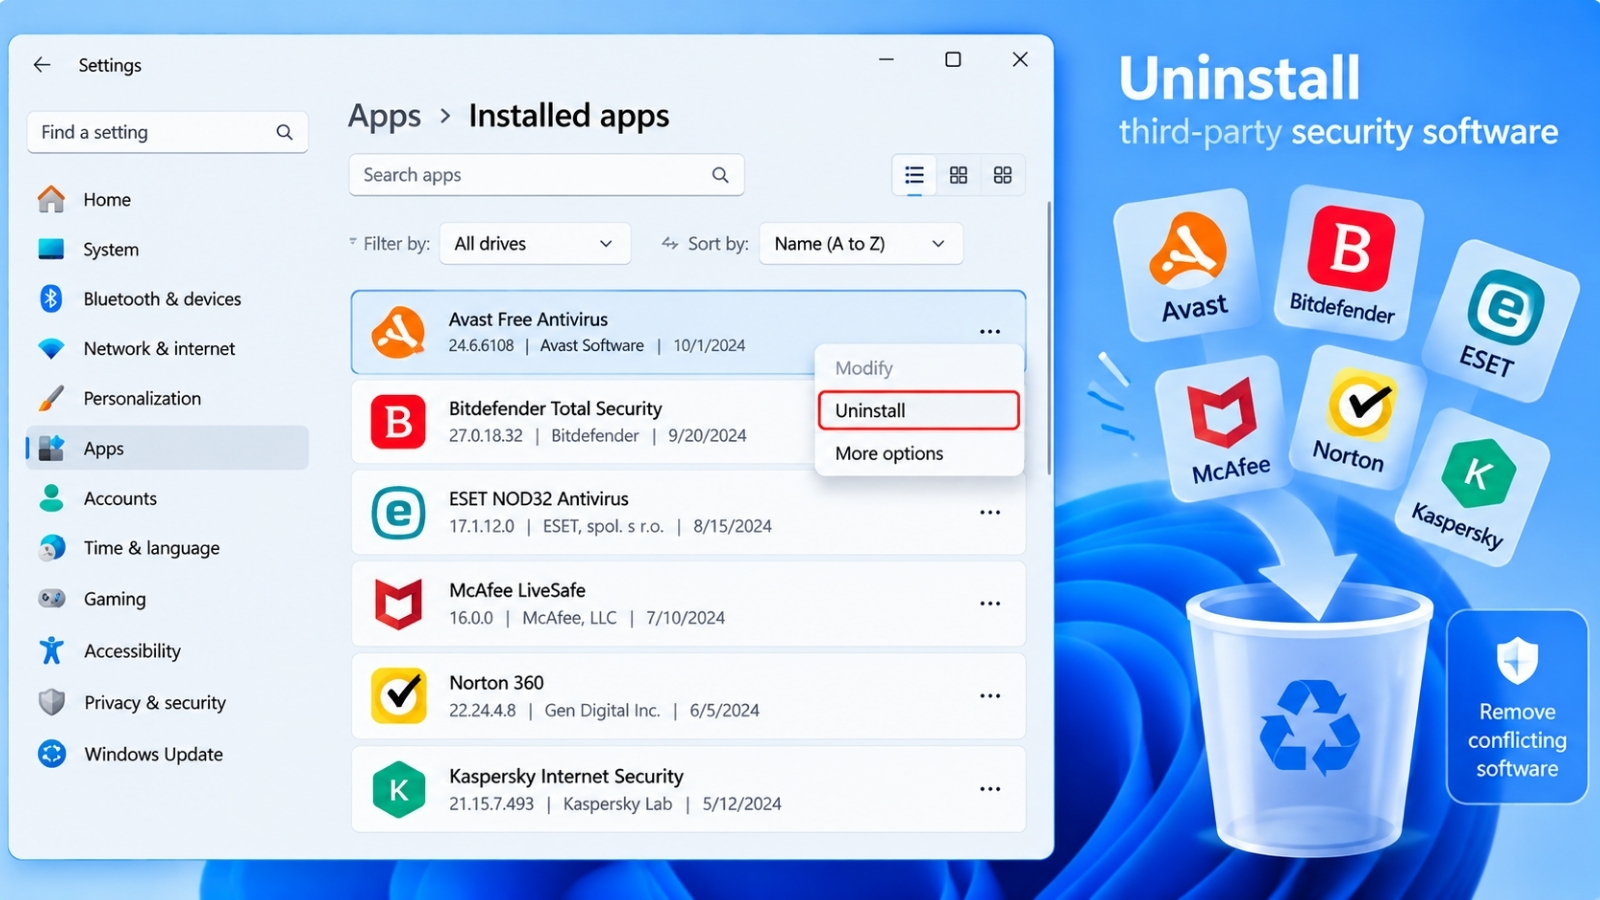Click the Find a setting search box
The image size is (1600, 900).
[167, 132]
